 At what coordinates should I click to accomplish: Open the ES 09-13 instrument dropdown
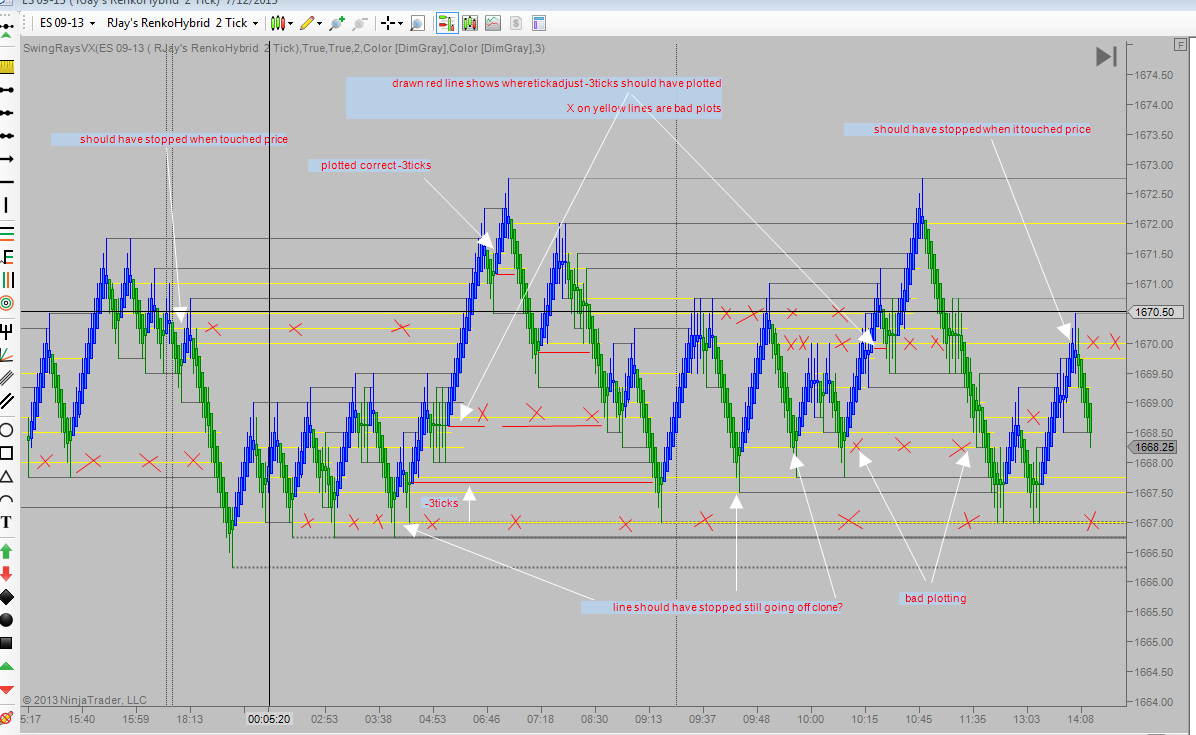67,23
